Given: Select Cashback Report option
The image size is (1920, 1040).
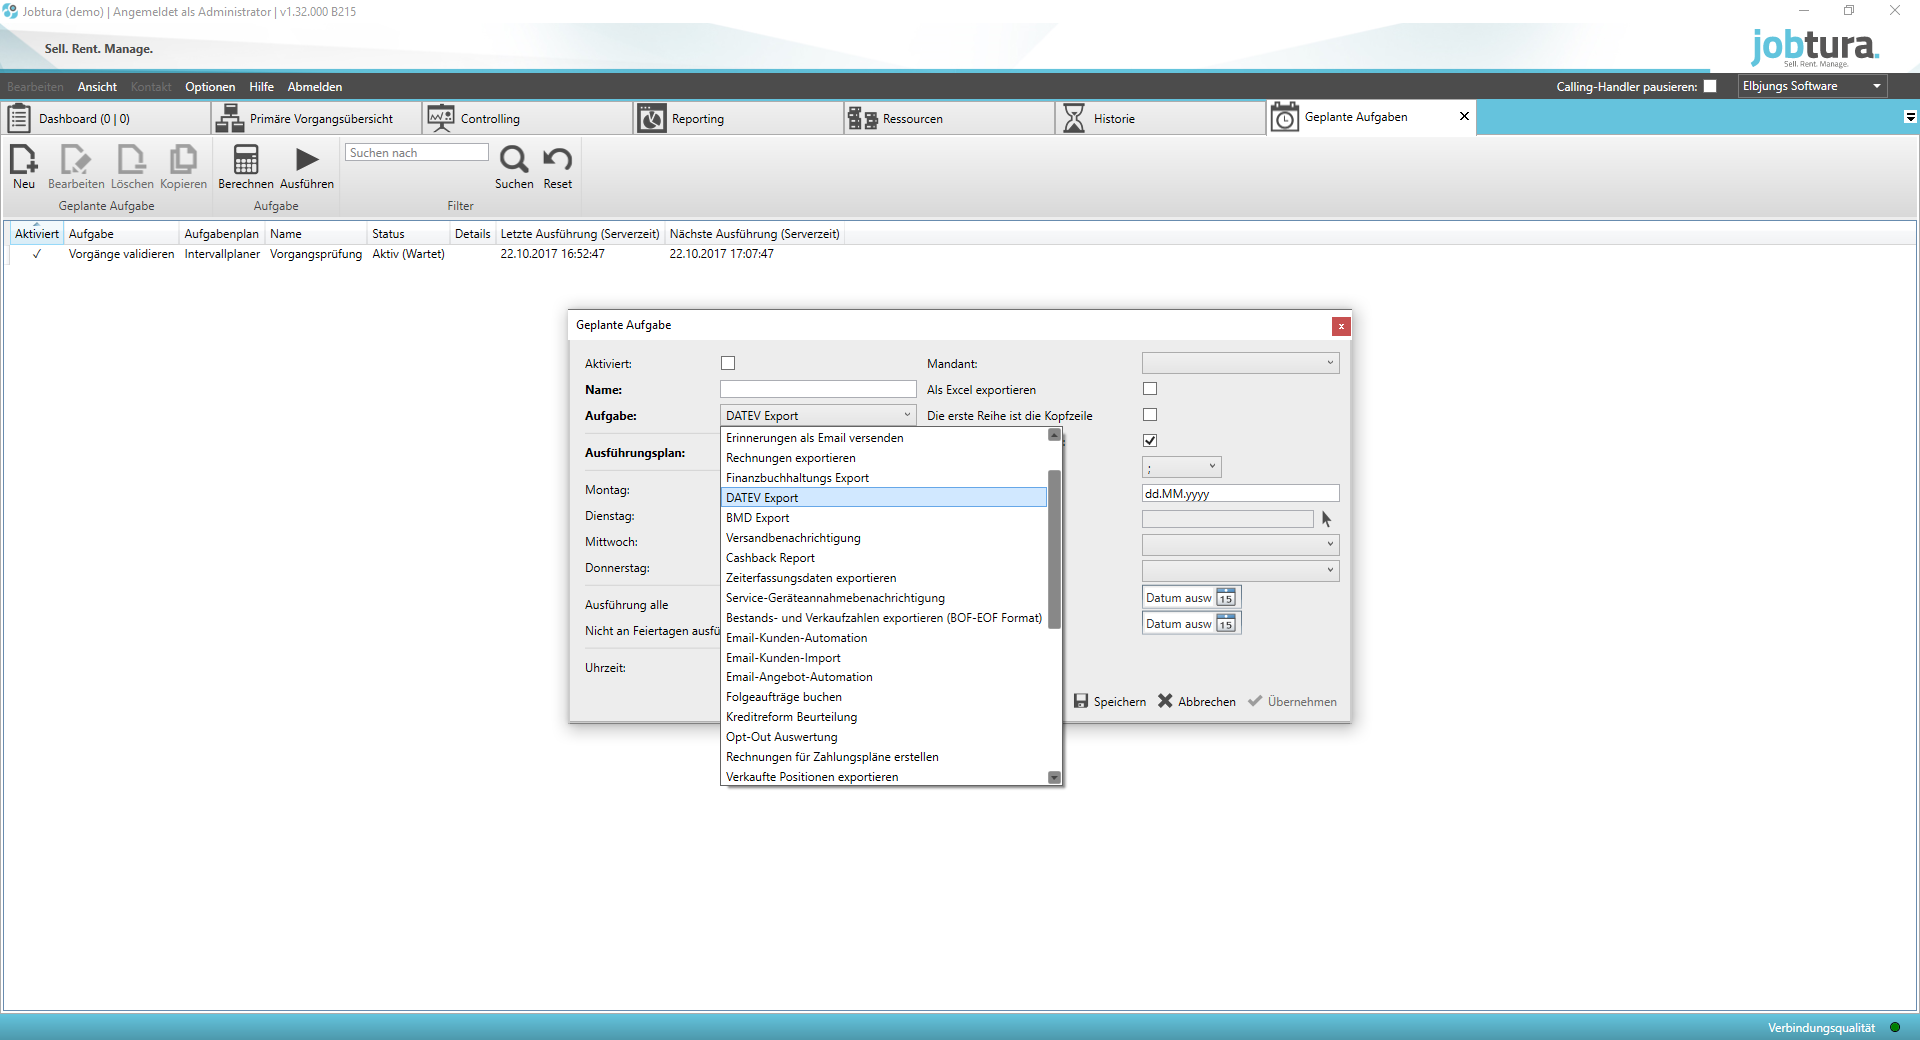Looking at the screenshot, I should point(884,558).
